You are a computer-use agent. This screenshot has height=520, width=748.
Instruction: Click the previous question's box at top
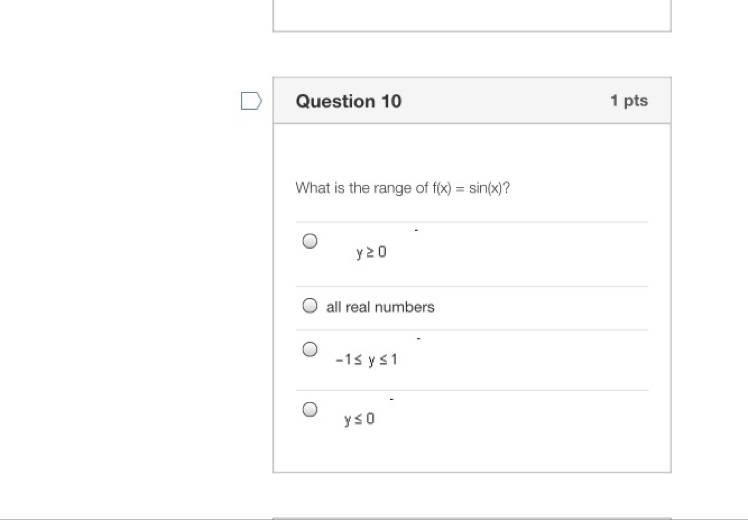pos(471,15)
